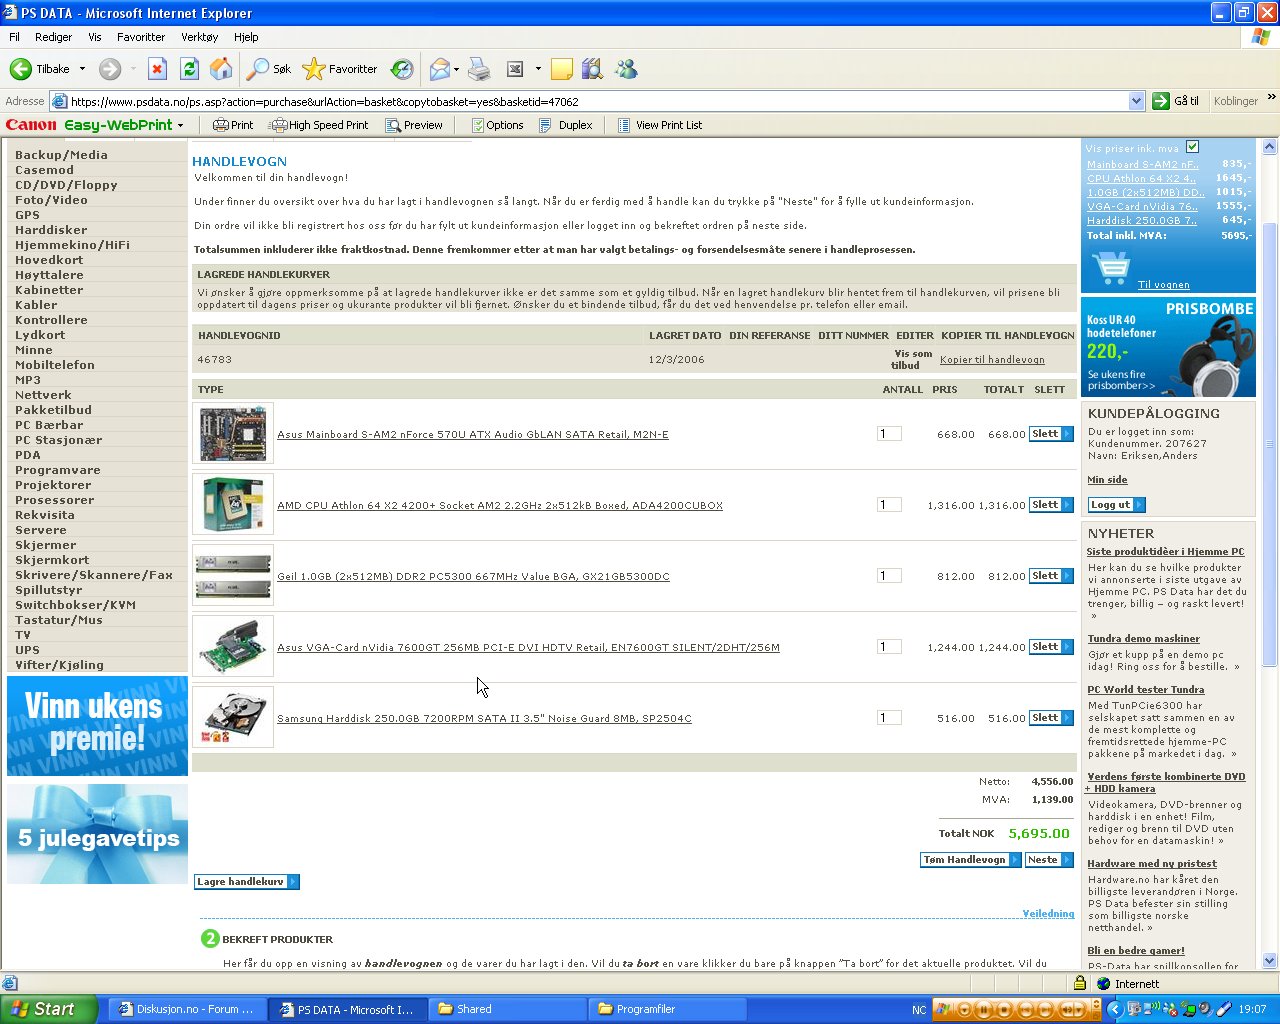Open the Verktøy menu
The width and height of the screenshot is (1280, 1024).
tap(199, 37)
